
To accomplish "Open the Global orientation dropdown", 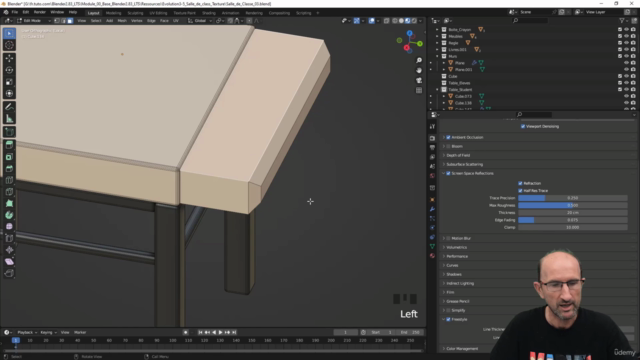I will pos(200,20).
